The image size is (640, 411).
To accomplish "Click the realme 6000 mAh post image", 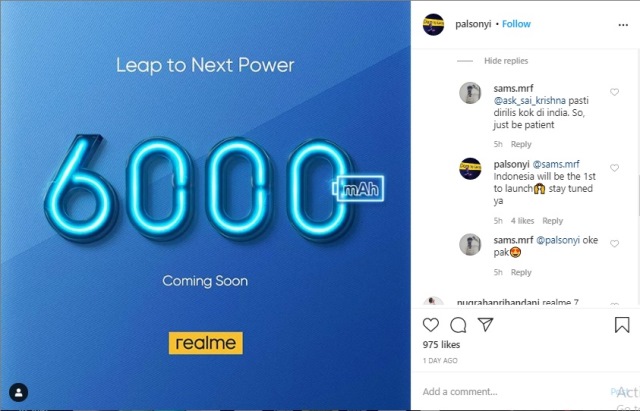I will tap(205, 205).
